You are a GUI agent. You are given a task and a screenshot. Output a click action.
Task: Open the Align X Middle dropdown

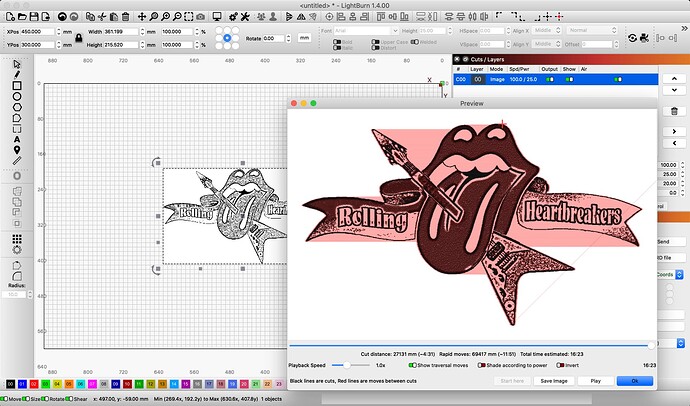tap(547, 30)
